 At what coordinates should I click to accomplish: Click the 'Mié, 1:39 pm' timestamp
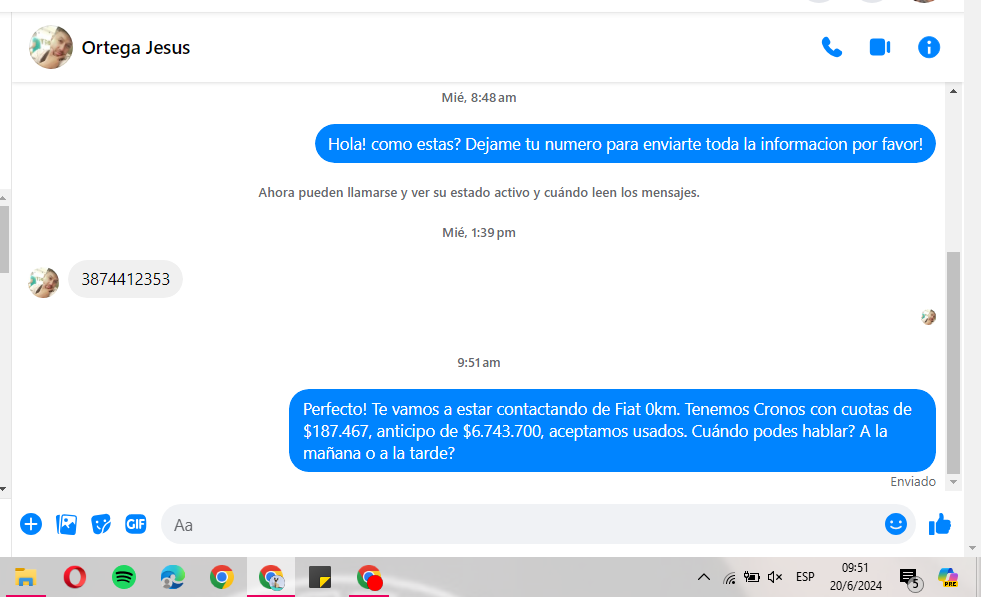[x=479, y=233]
